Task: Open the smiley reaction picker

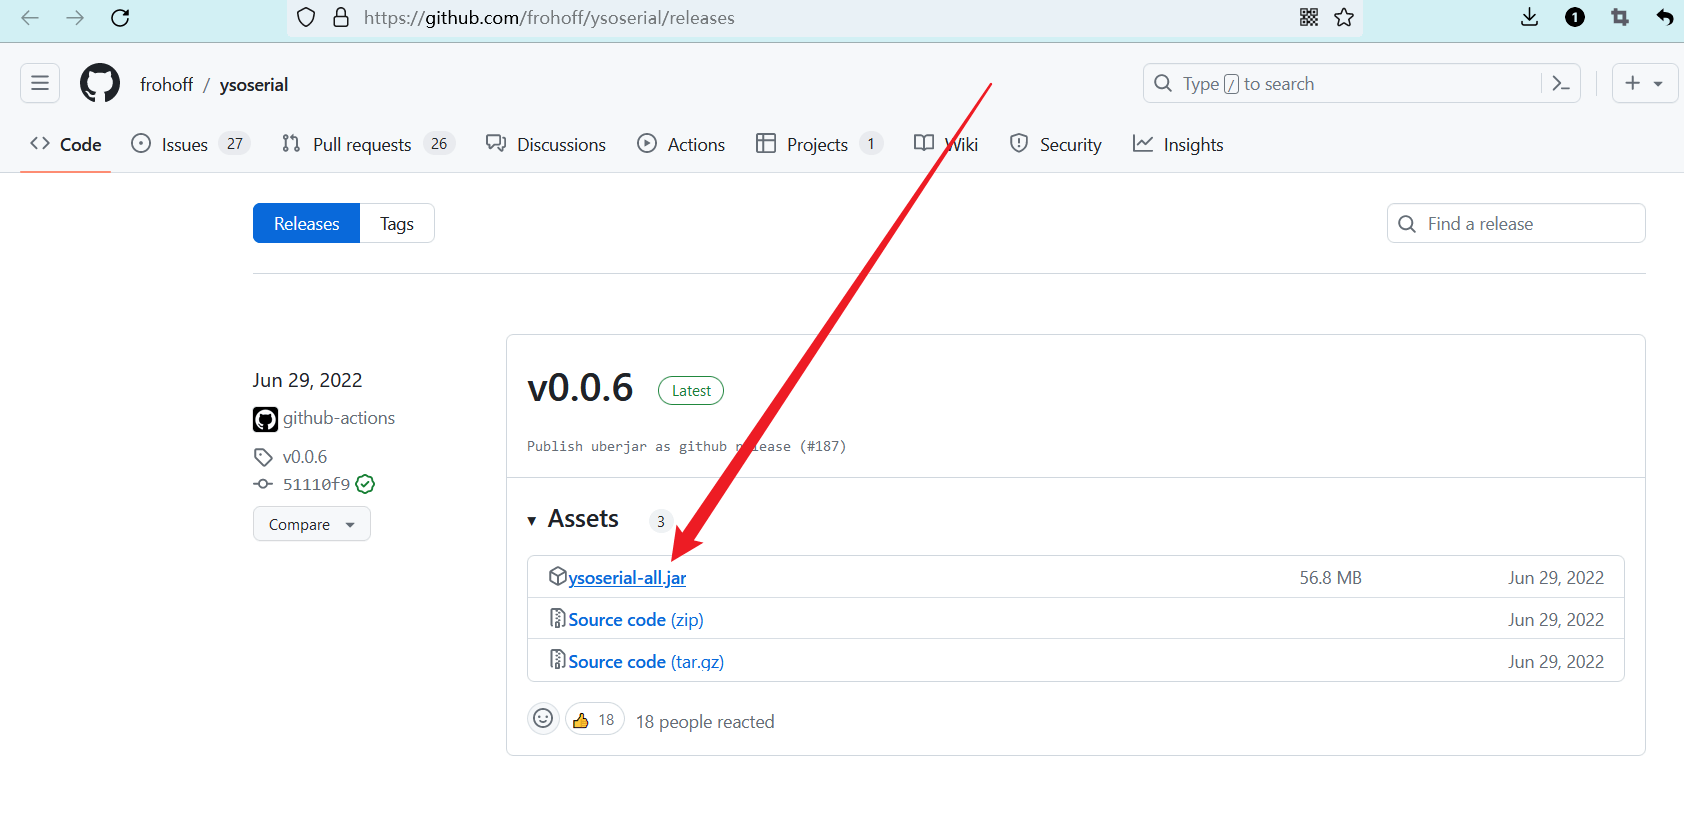Action: (x=543, y=718)
